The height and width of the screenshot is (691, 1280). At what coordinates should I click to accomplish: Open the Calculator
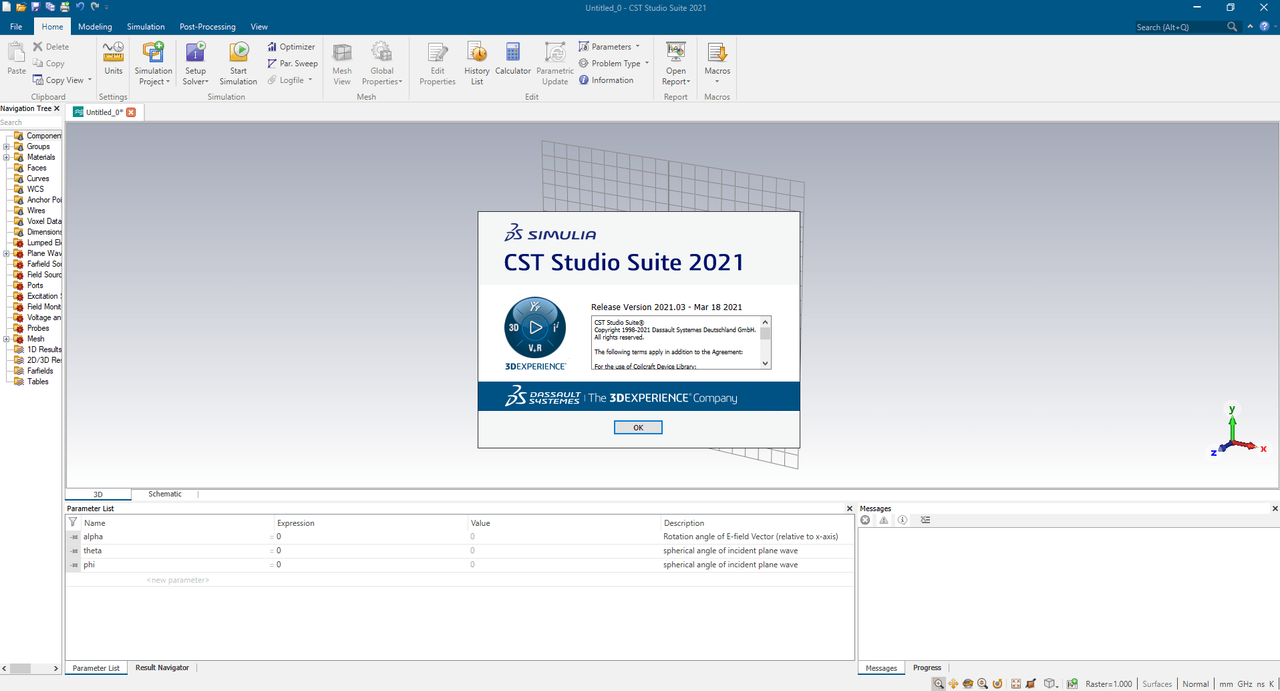pyautogui.click(x=513, y=58)
